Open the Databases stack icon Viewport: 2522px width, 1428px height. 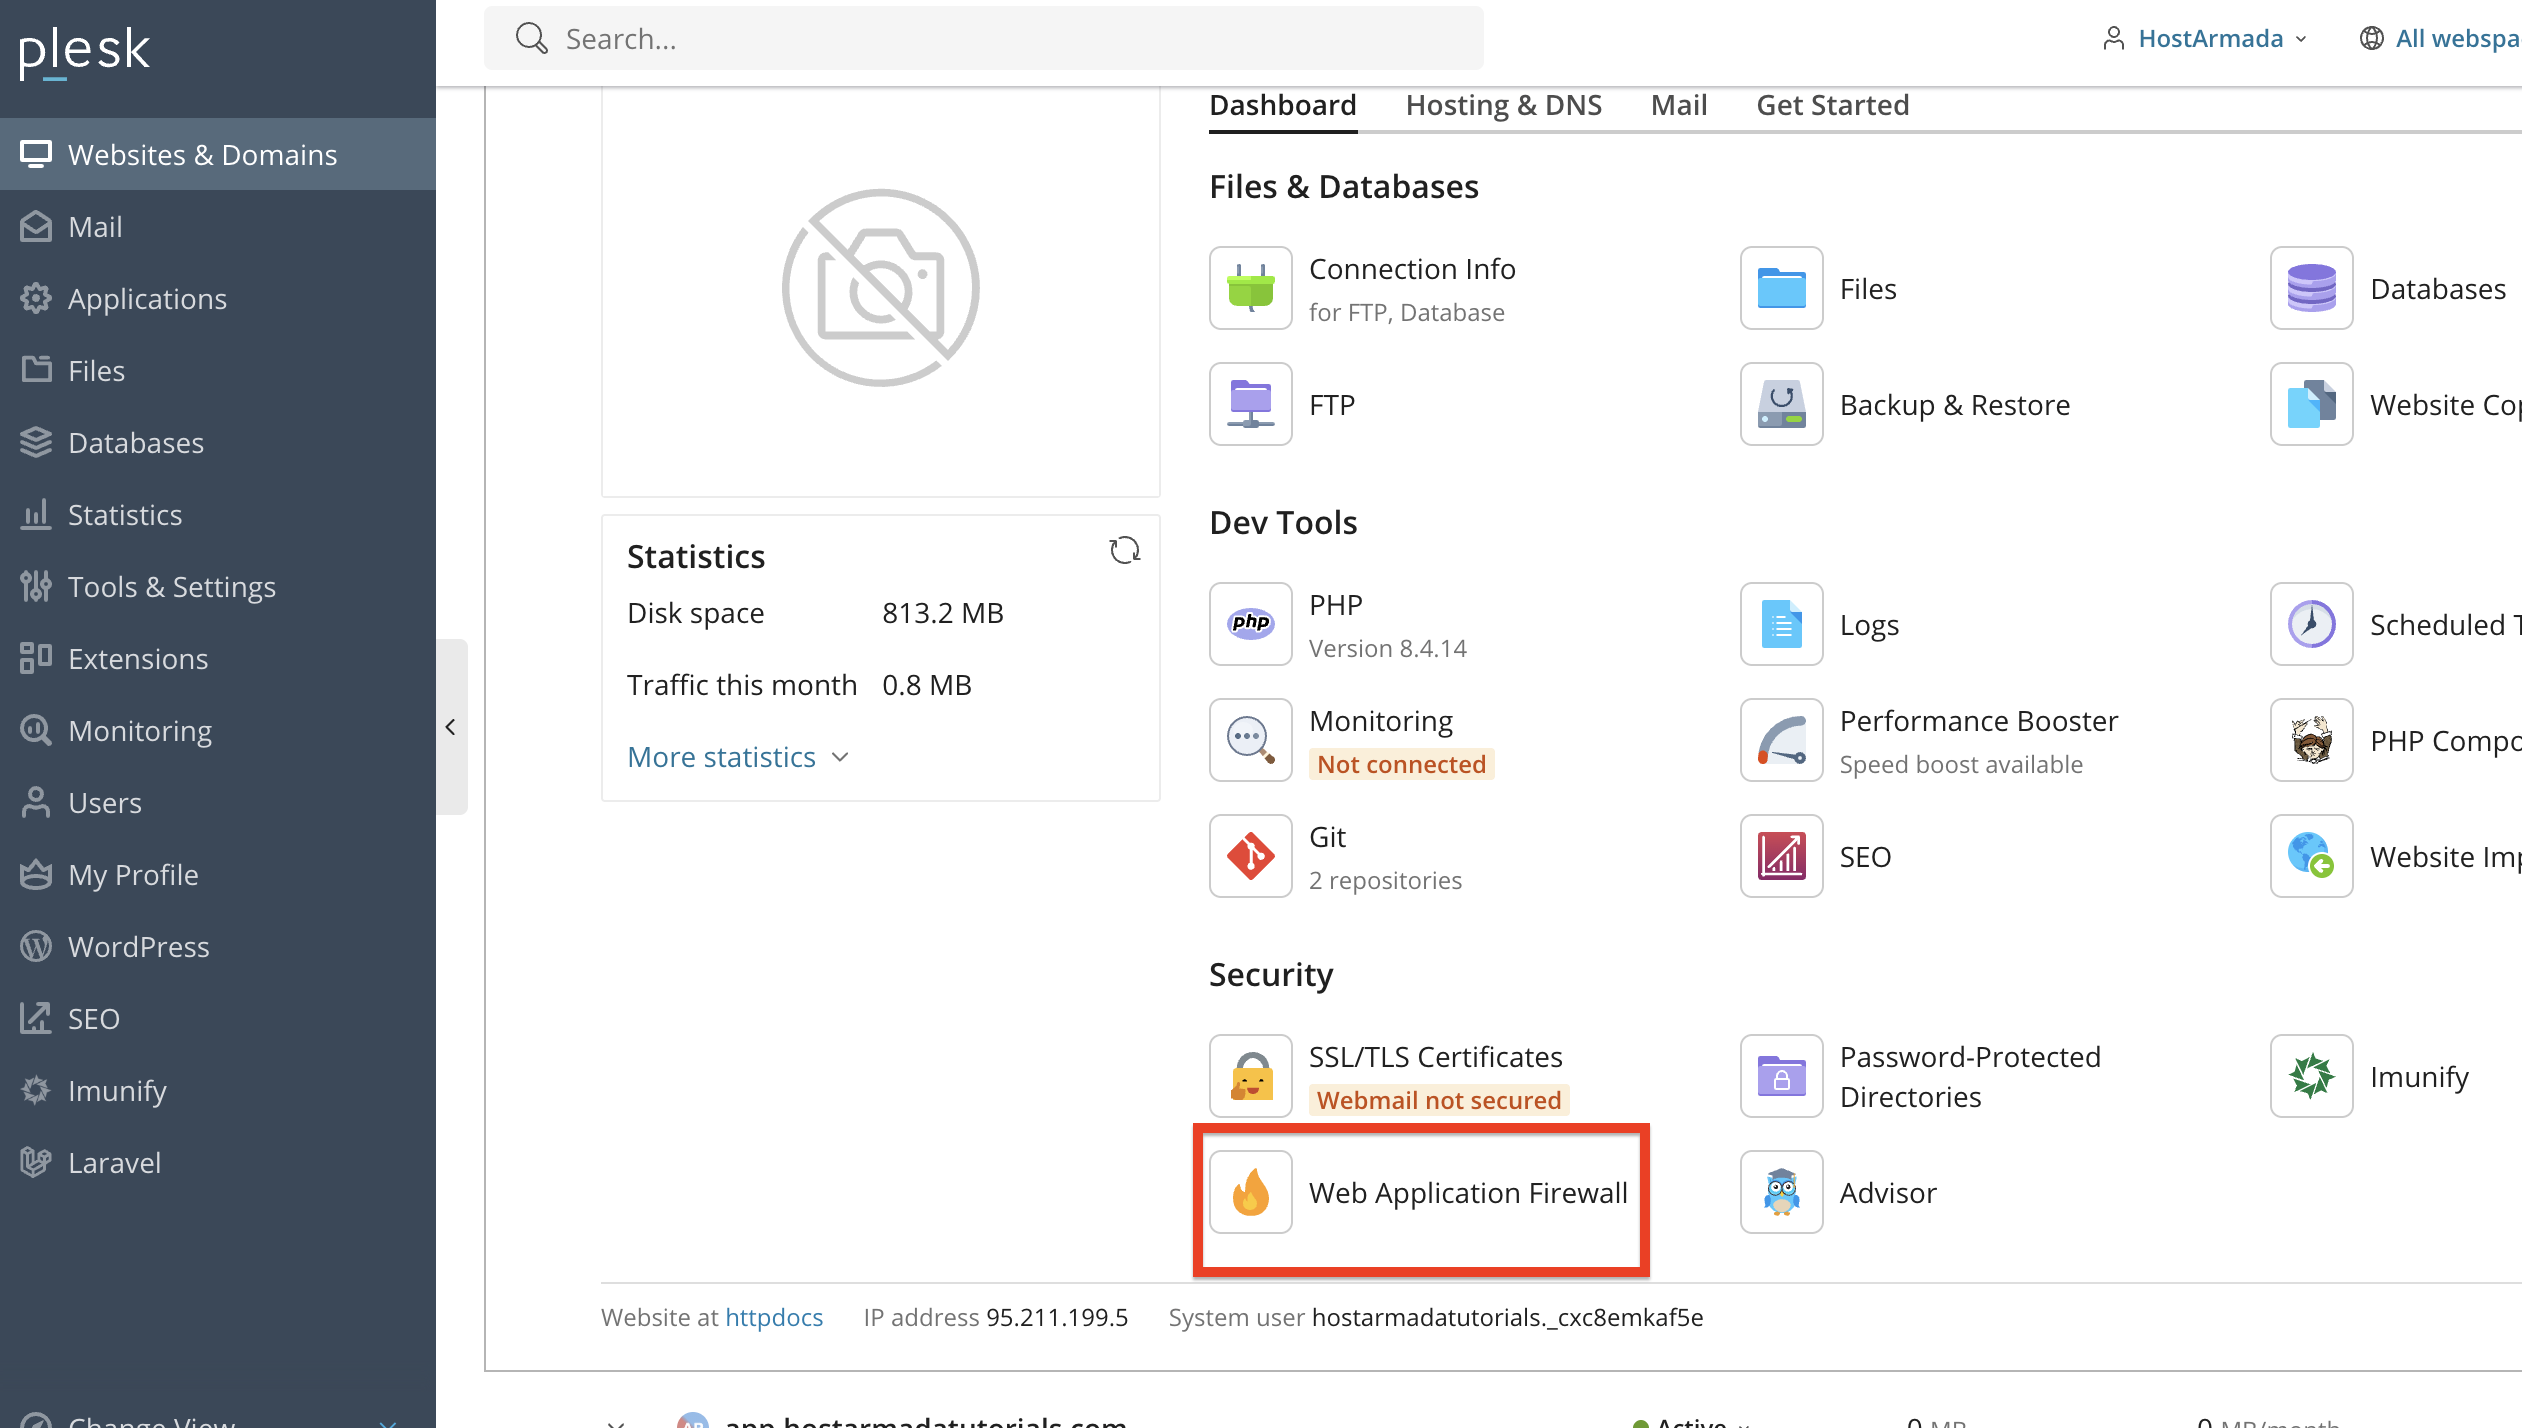tap(2310, 288)
